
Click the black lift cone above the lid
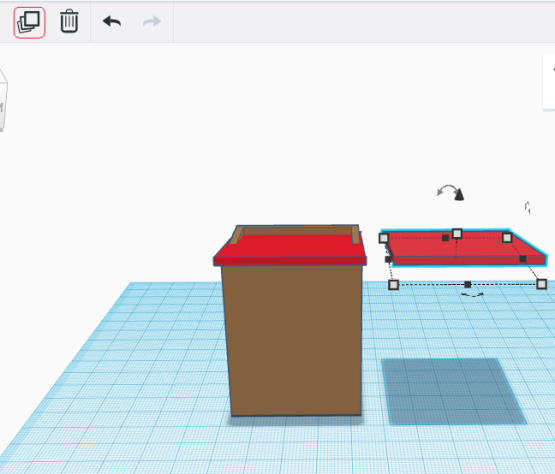click(x=459, y=195)
